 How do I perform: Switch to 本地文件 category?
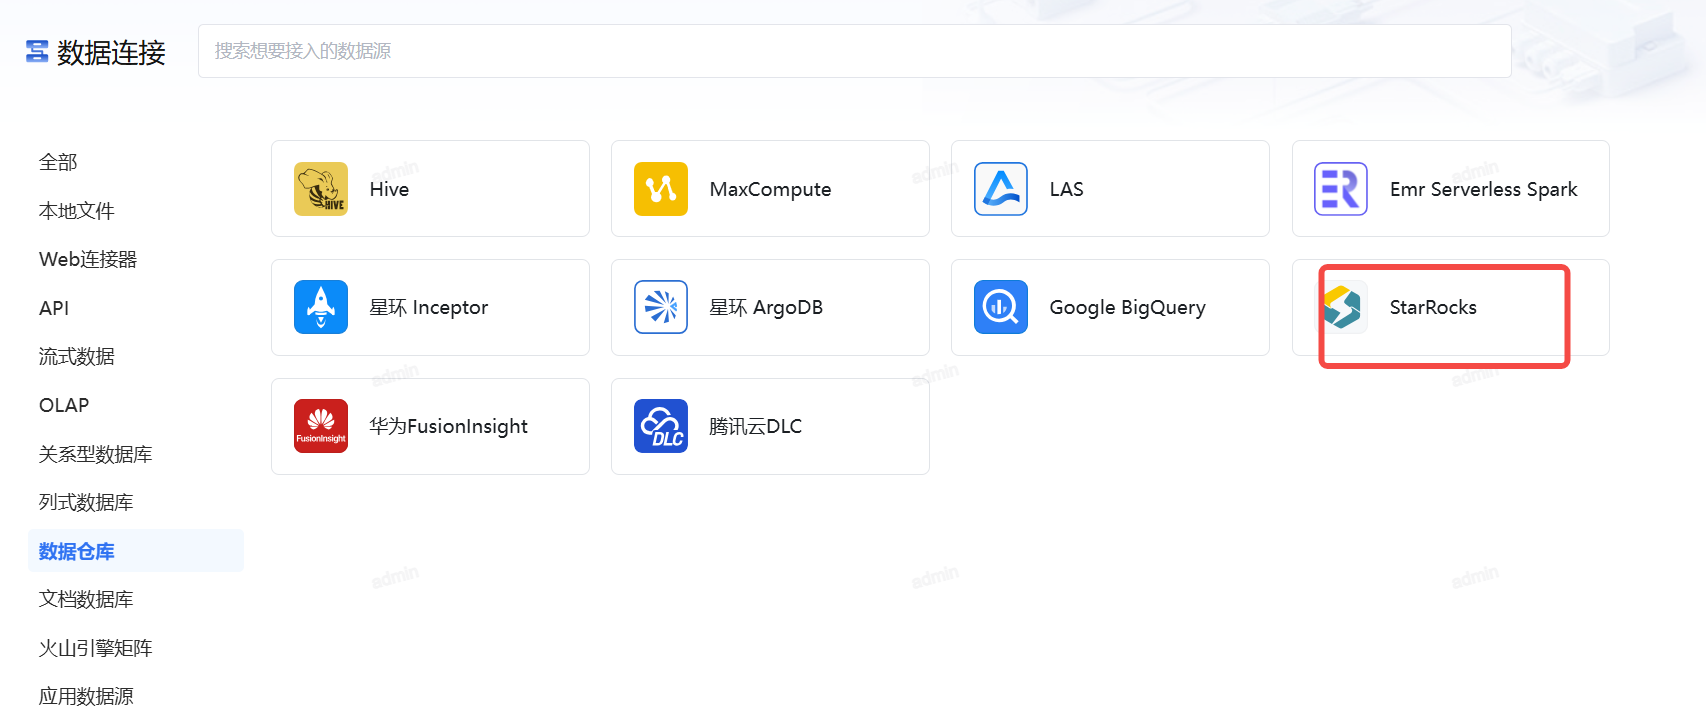(x=77, y=211)
